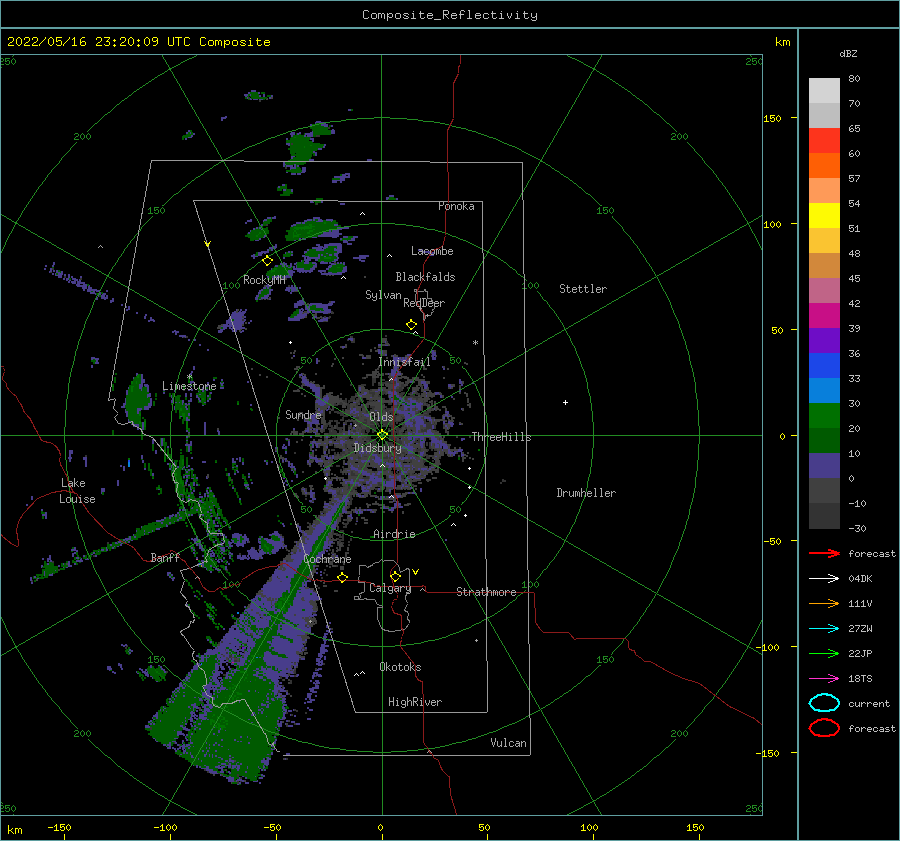Click the HighRiver label

point(415,703)
